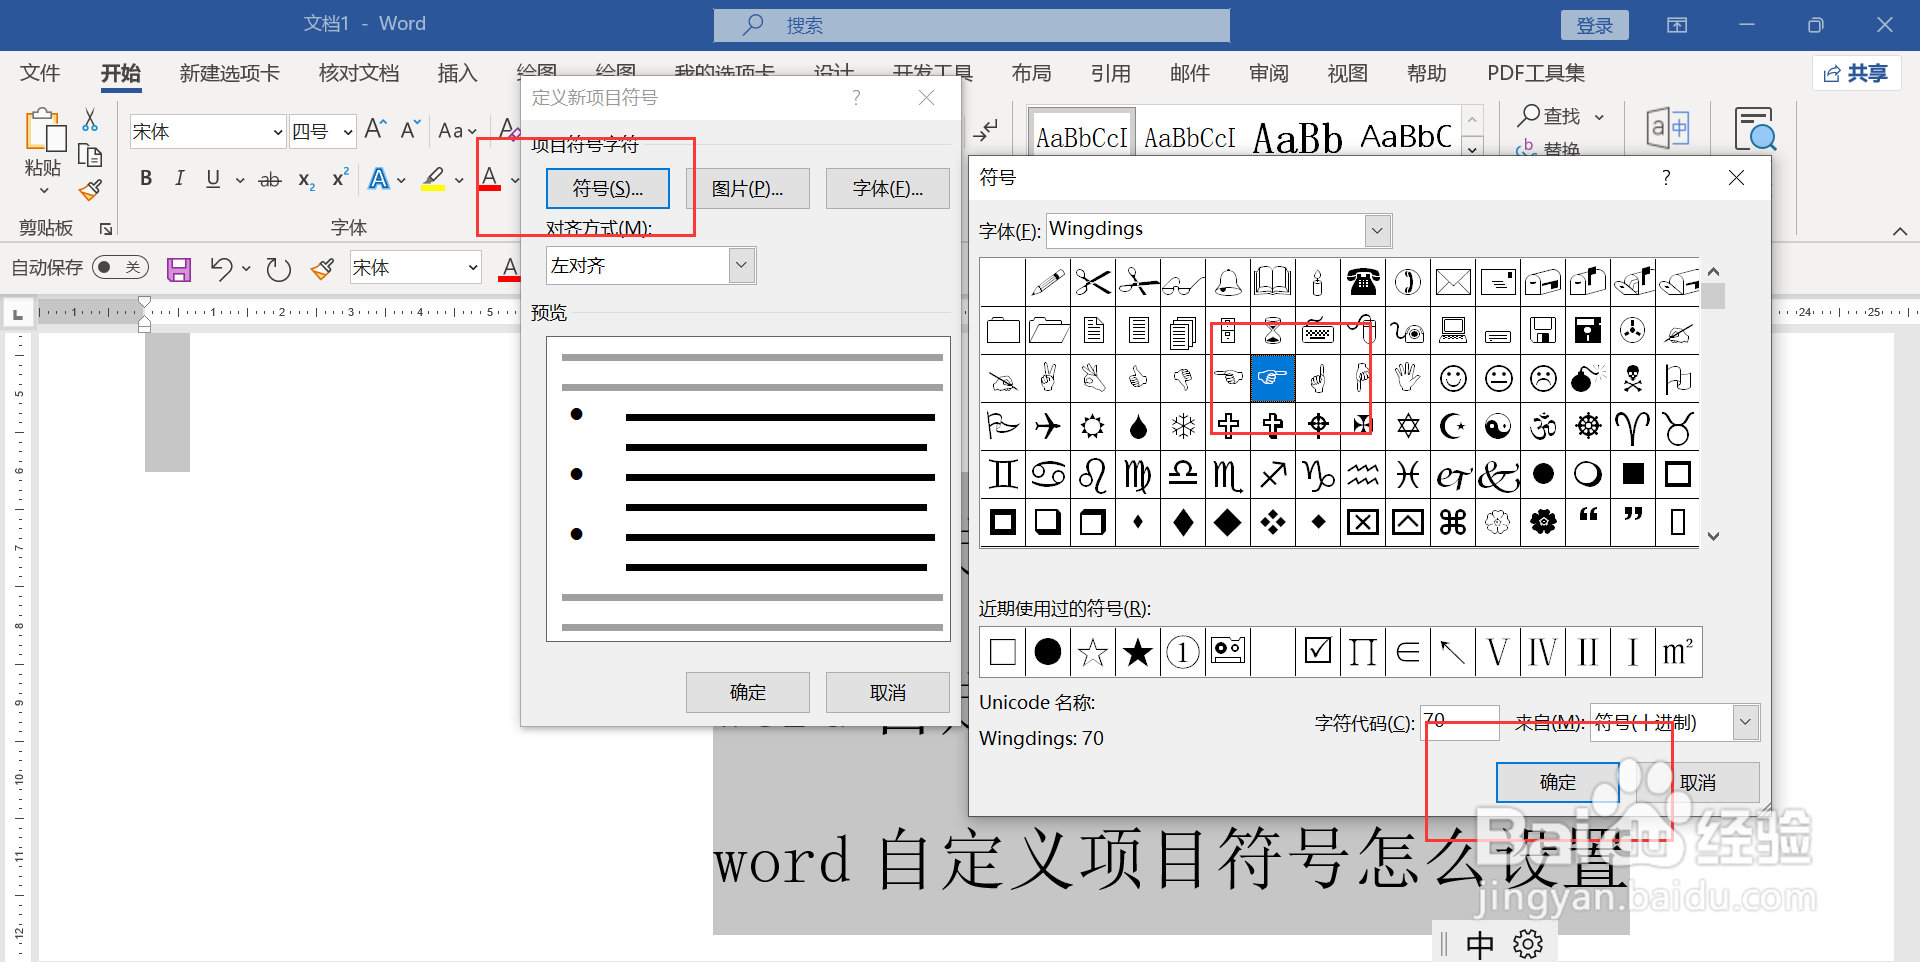Open the alignment dropdown showing 左对齐
Screen dimensions: 1920x962
click(741, 266)
